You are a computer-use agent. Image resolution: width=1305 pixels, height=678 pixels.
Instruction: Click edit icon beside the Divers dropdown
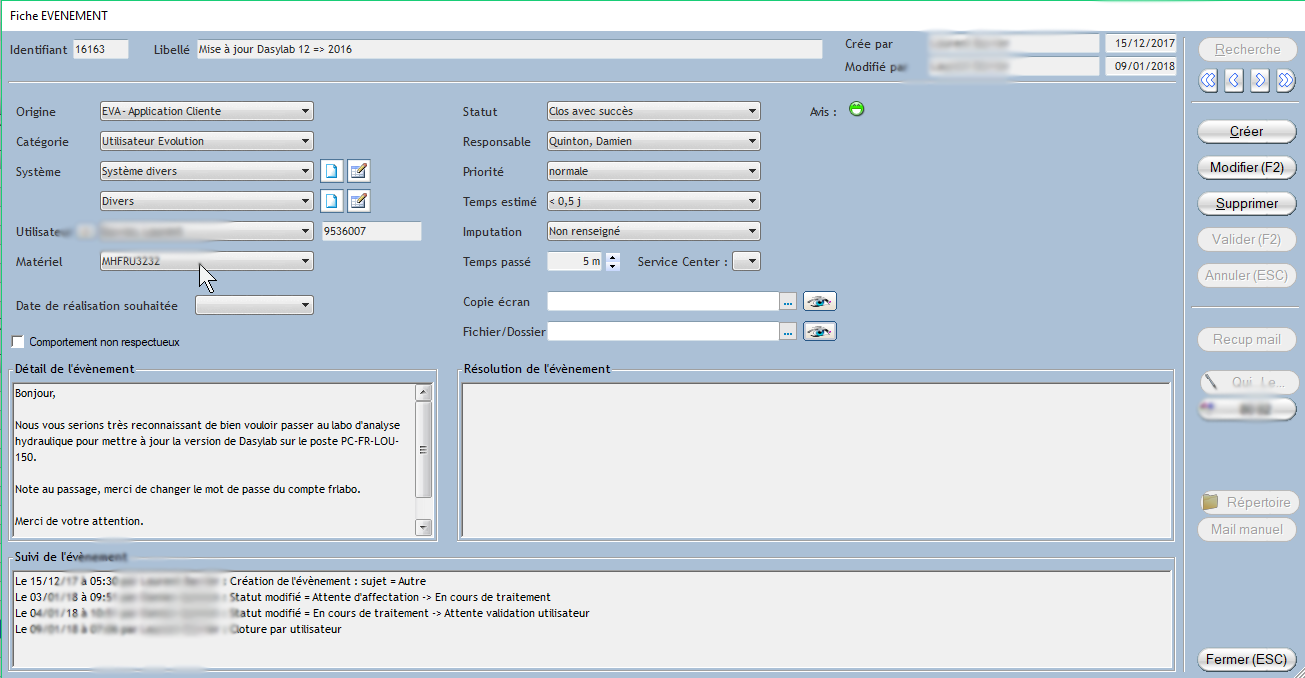click(x=359, y=202)
